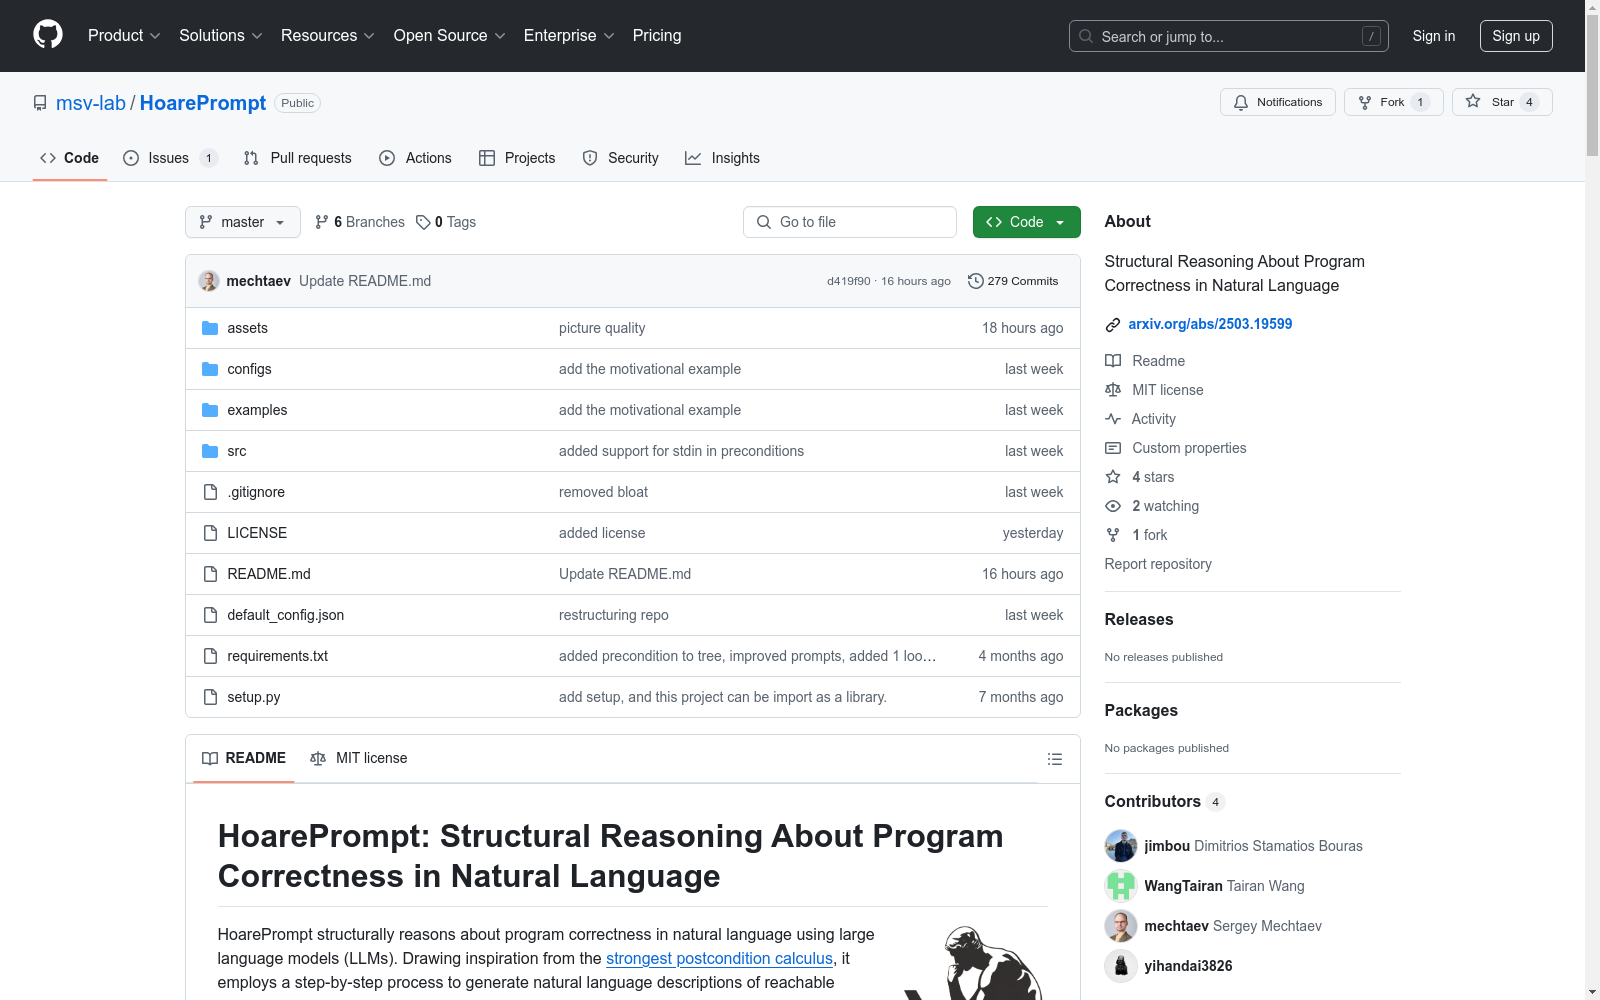Click the setup.py file icon
This screenshot has height=1000, width=1600.
coord(210,697)
